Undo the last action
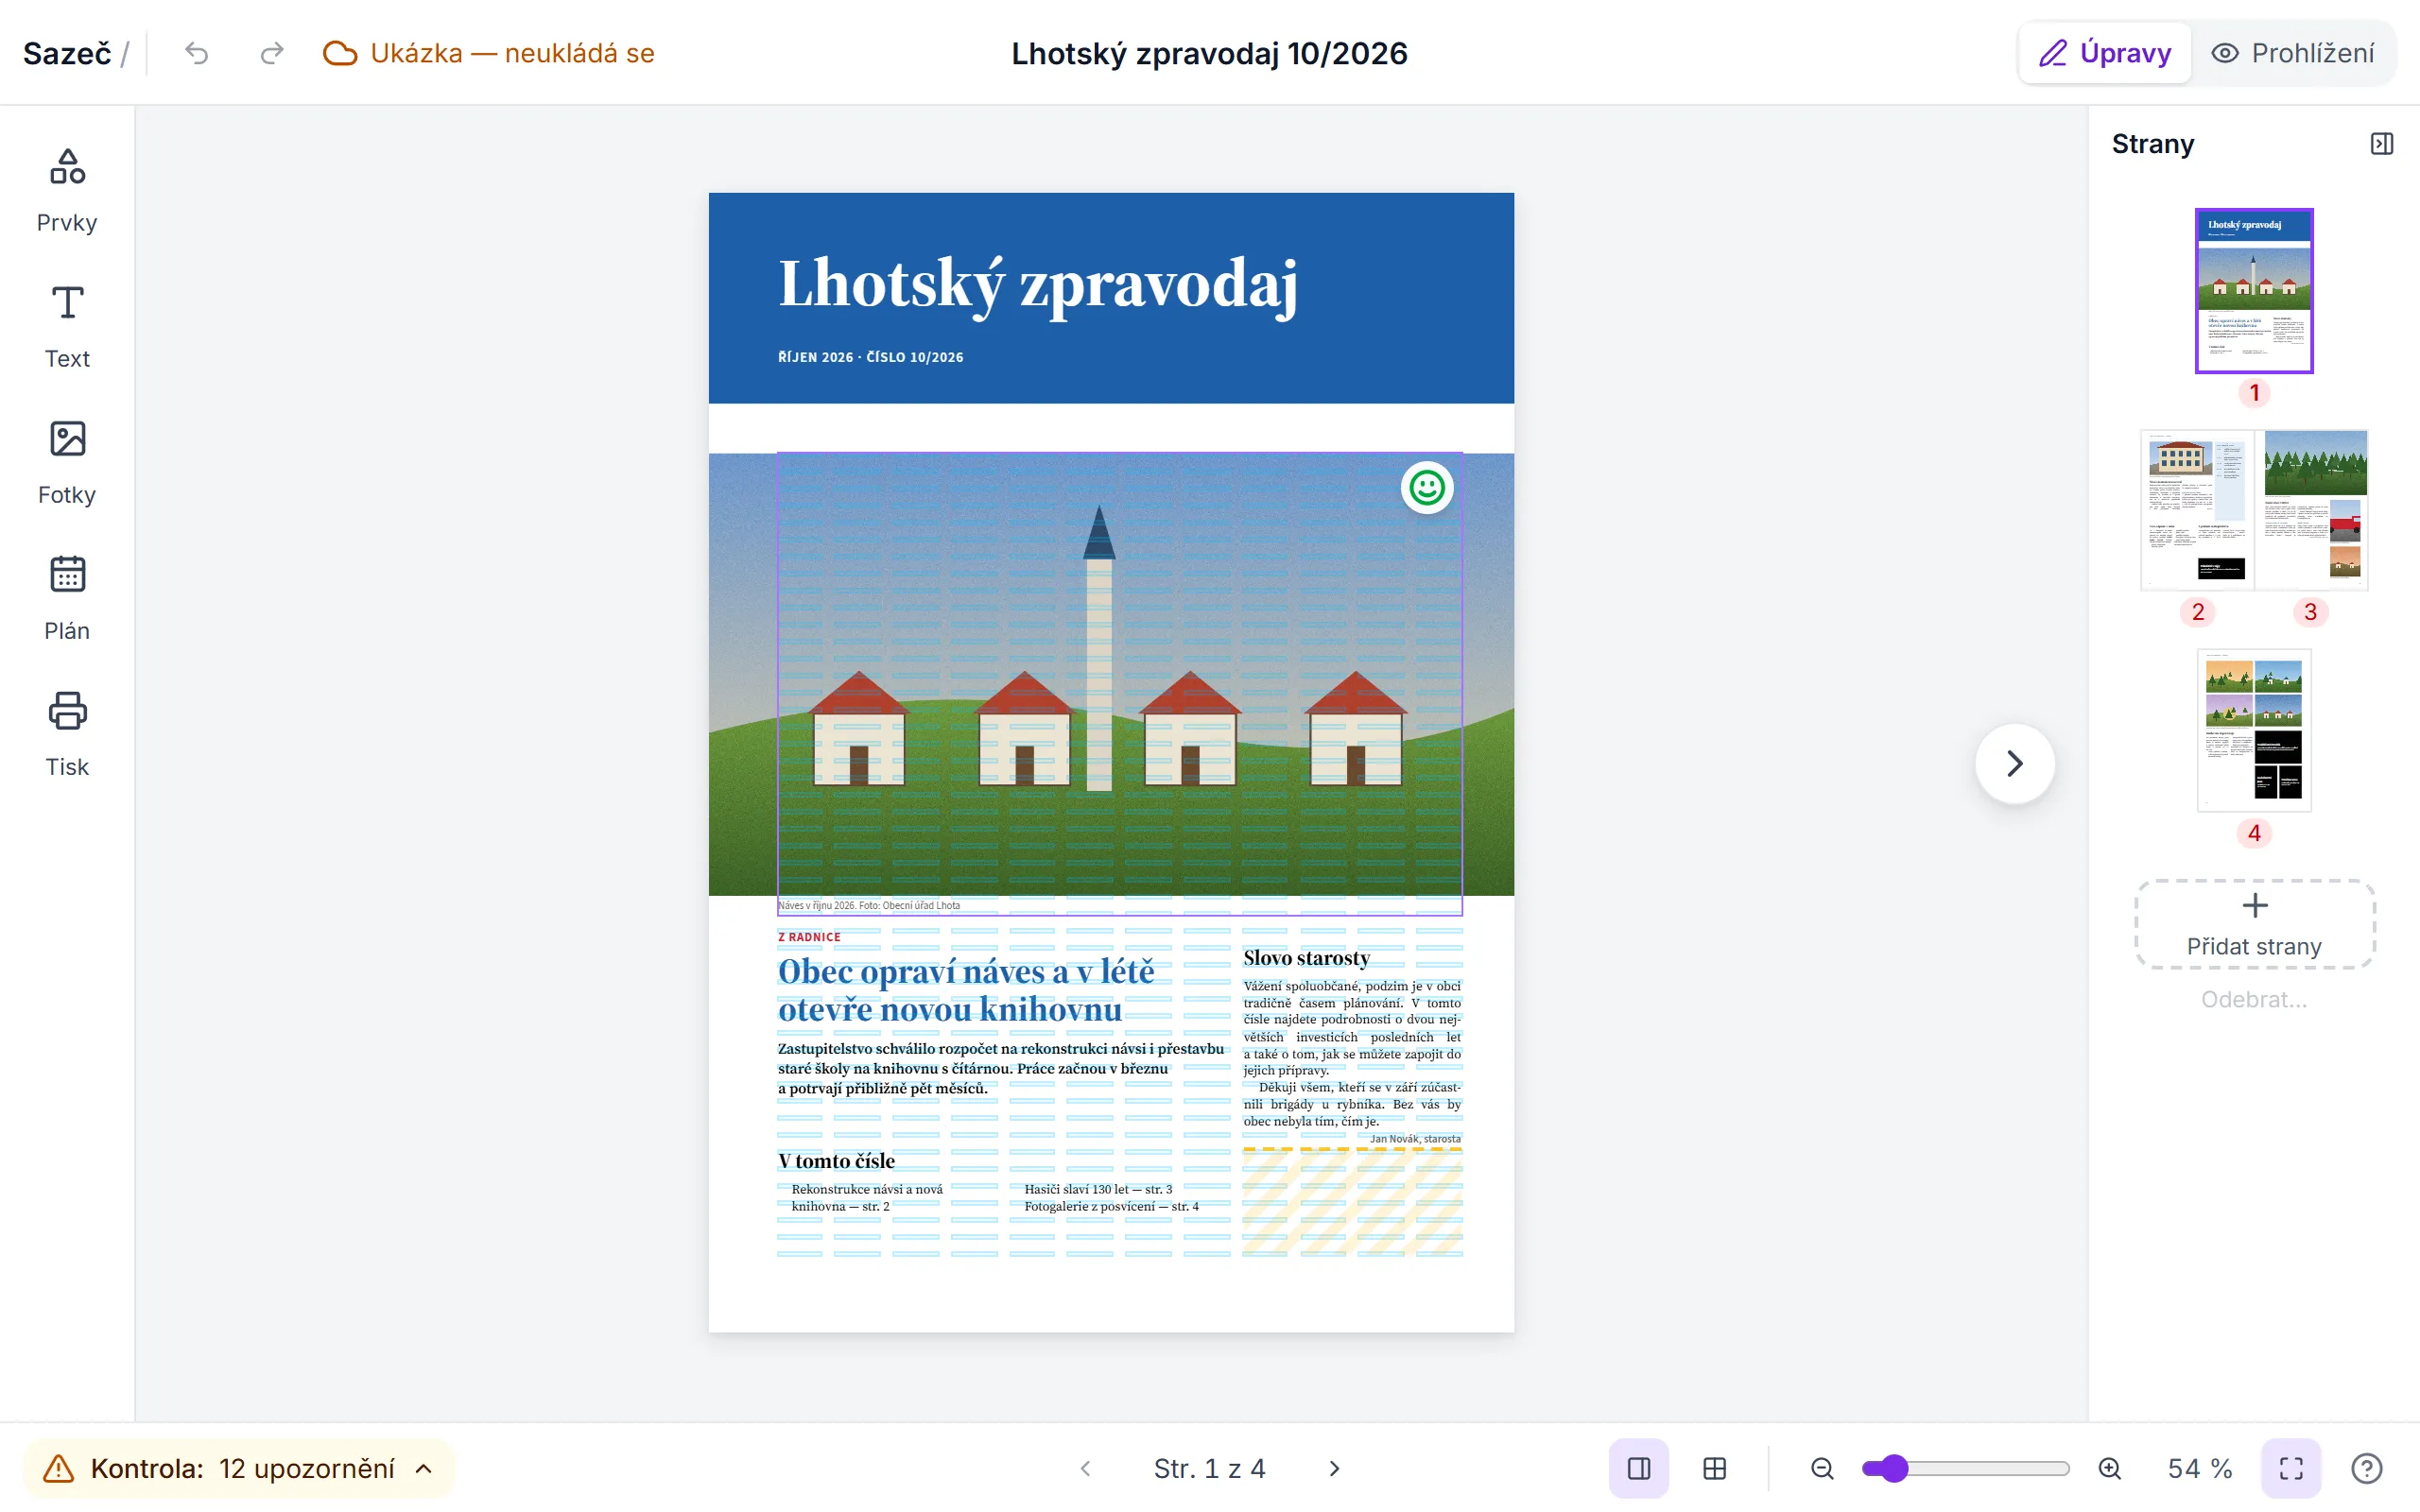This screenshot has height=1512, width=2420. point(197,53)
